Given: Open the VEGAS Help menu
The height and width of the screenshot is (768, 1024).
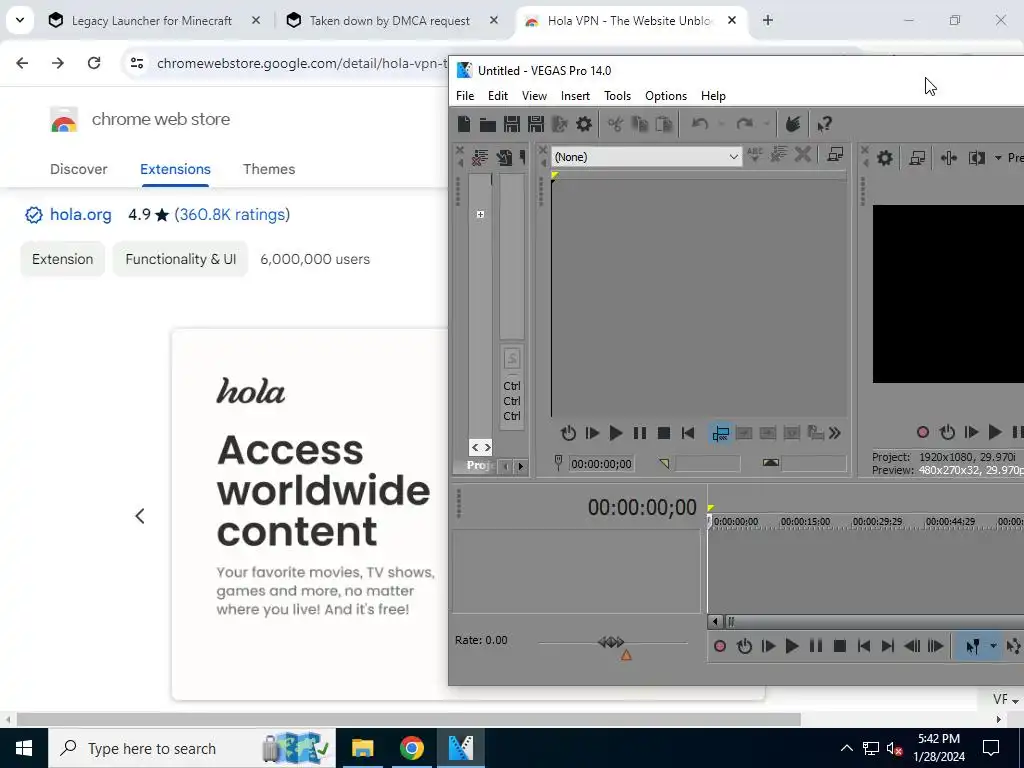Looking at the screenshot, I should click(x=713, y=95).
